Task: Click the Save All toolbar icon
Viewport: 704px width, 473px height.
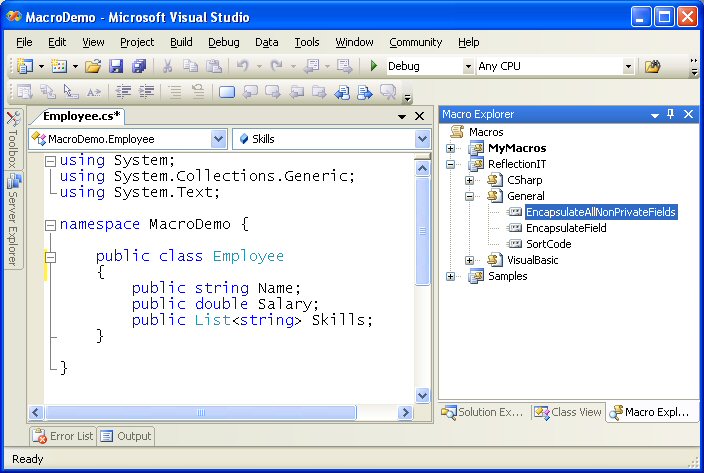Action: tap(139, 66)
